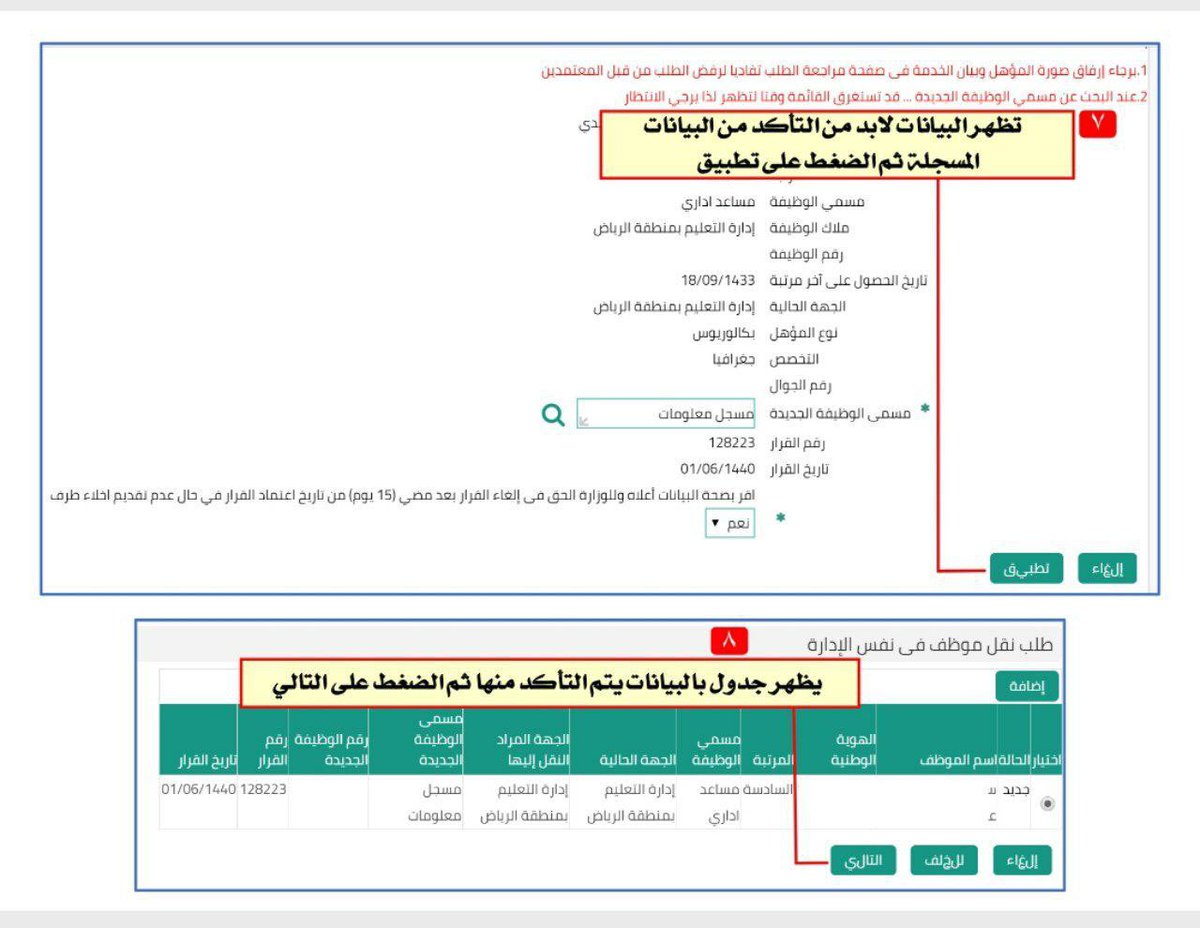Click the تاريخ الحصول على آخر مرتبة label
Image resolution: width=1200 pixels, height=928 pixels.
[x=849, y=280]
